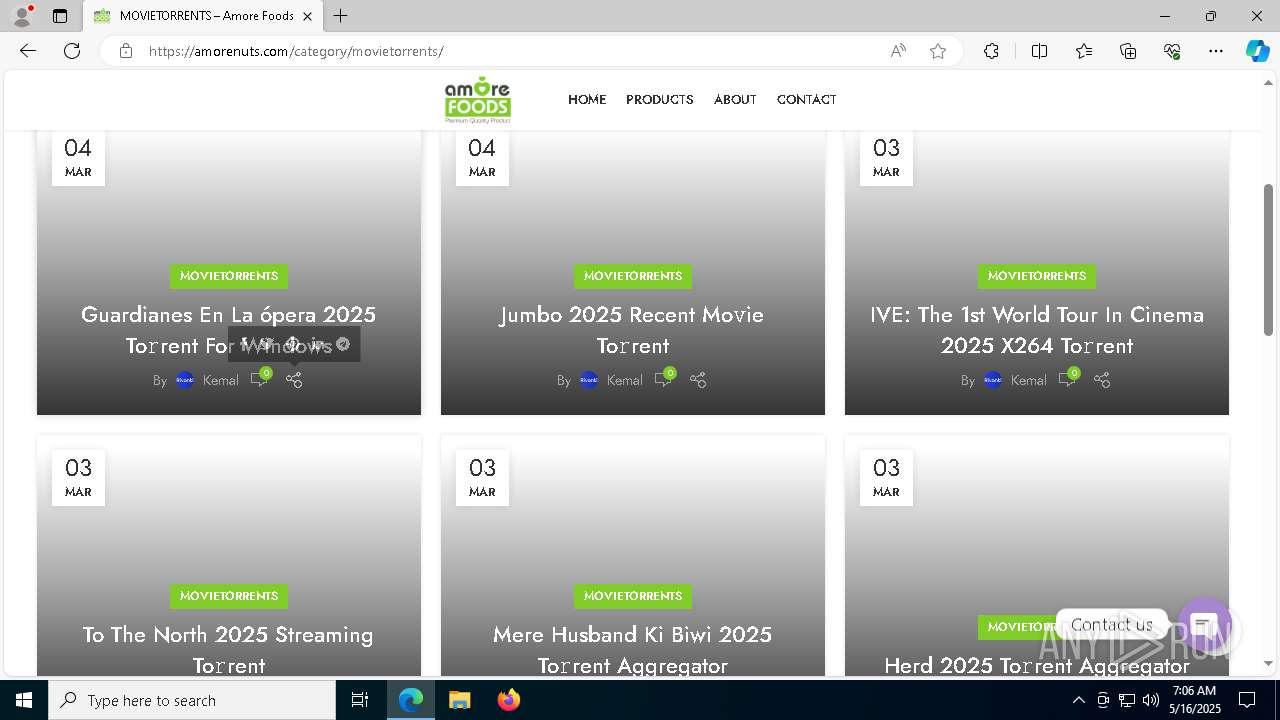The width and height of the screenshot is (1280, 720).
Task: Show hidden system tray icons
Action: (x=1078, y=700)
